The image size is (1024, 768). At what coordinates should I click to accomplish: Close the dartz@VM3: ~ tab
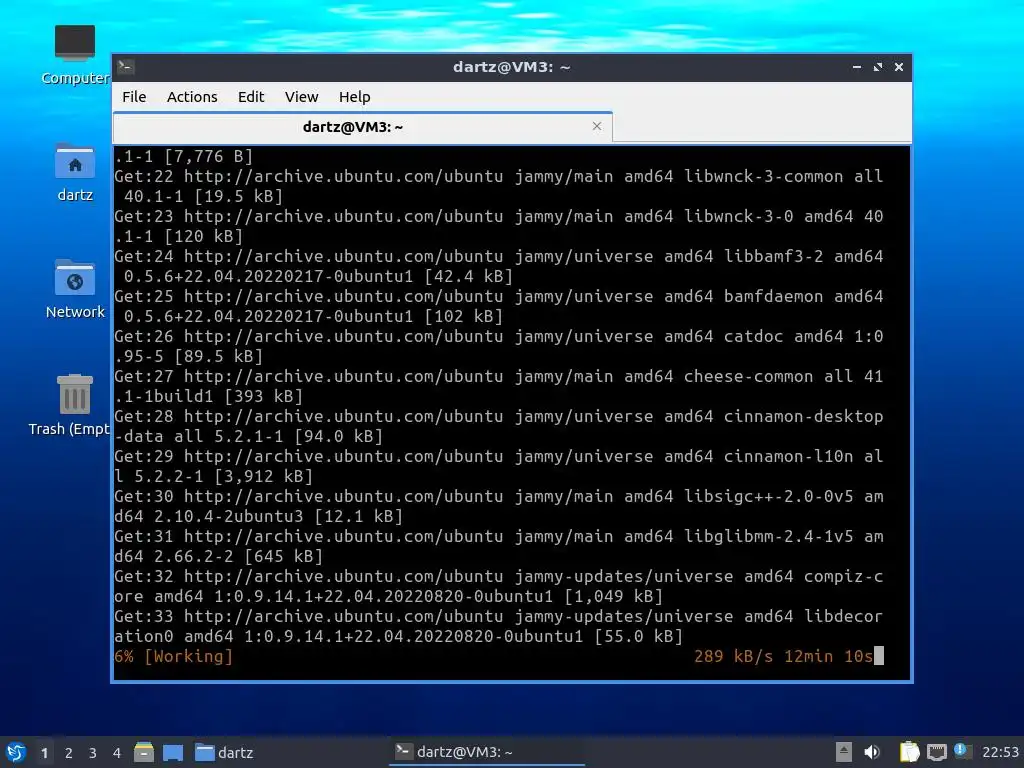(596, 126)
